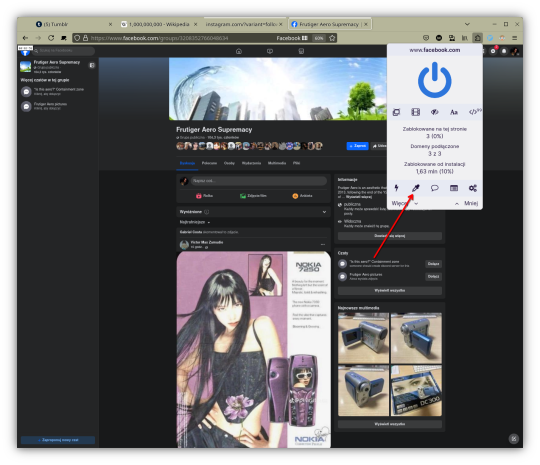Open the group's Osoby tab
This screenshot has height=465, width=540.
tap(229, 163)
